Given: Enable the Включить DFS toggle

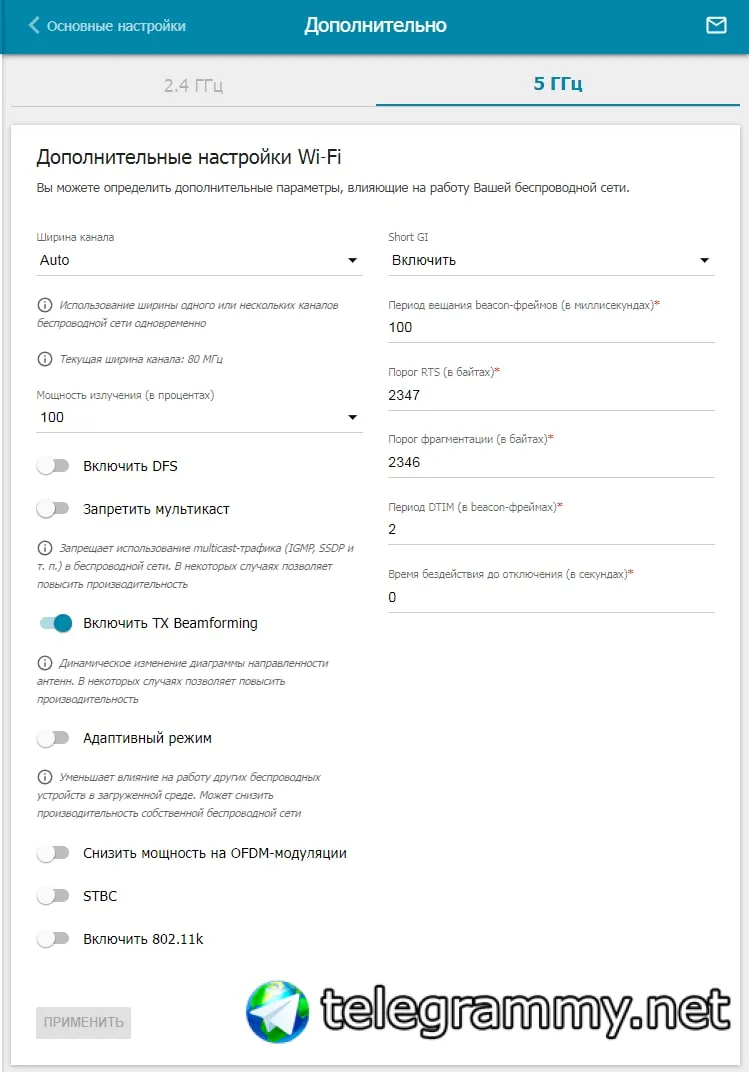Looking at the screenshot, I should [53, 466].
